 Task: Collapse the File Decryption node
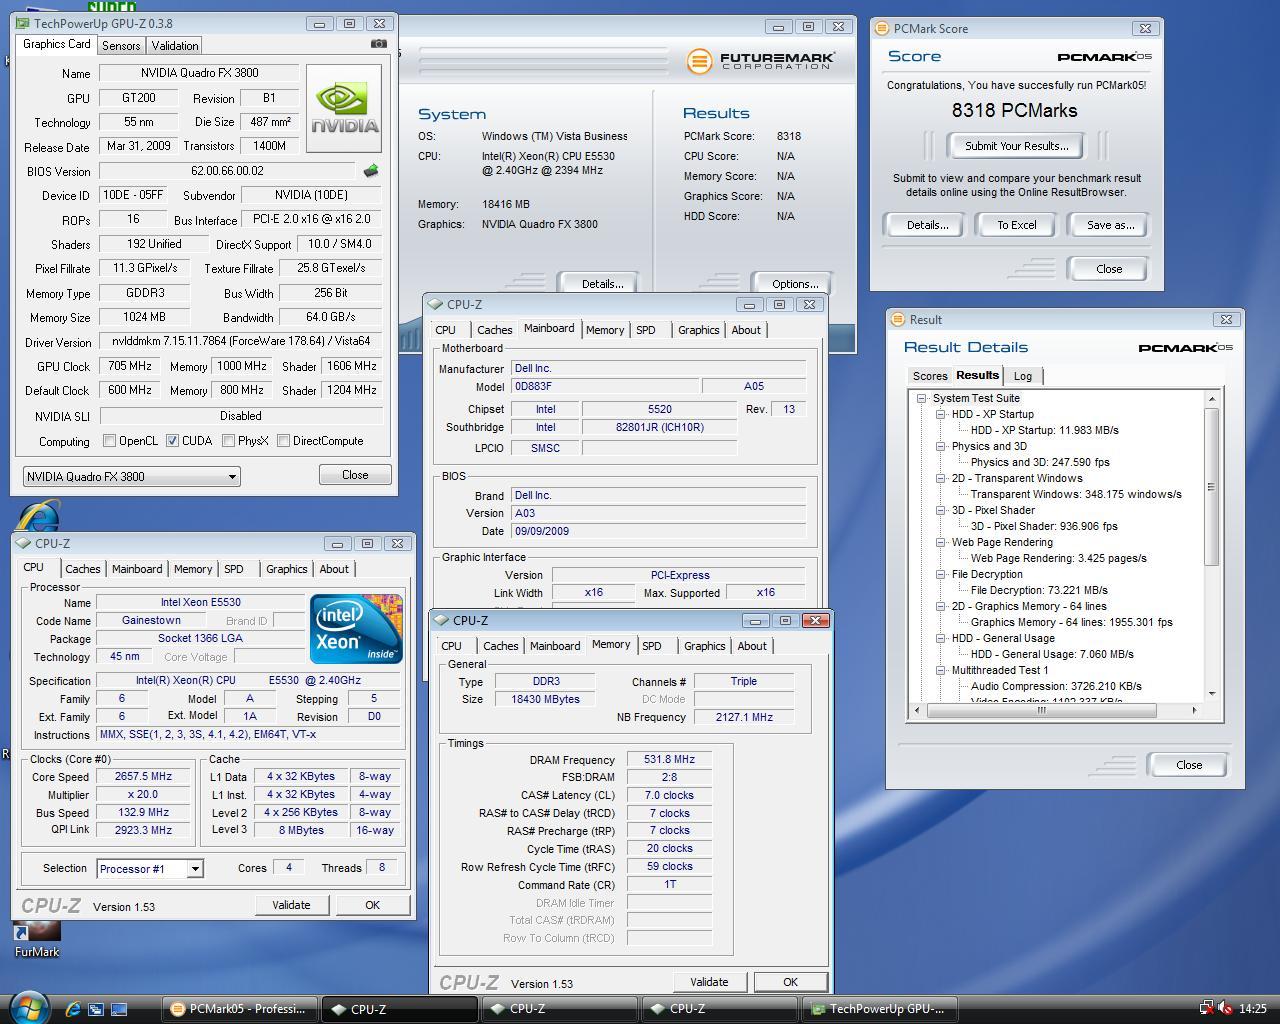941,574
